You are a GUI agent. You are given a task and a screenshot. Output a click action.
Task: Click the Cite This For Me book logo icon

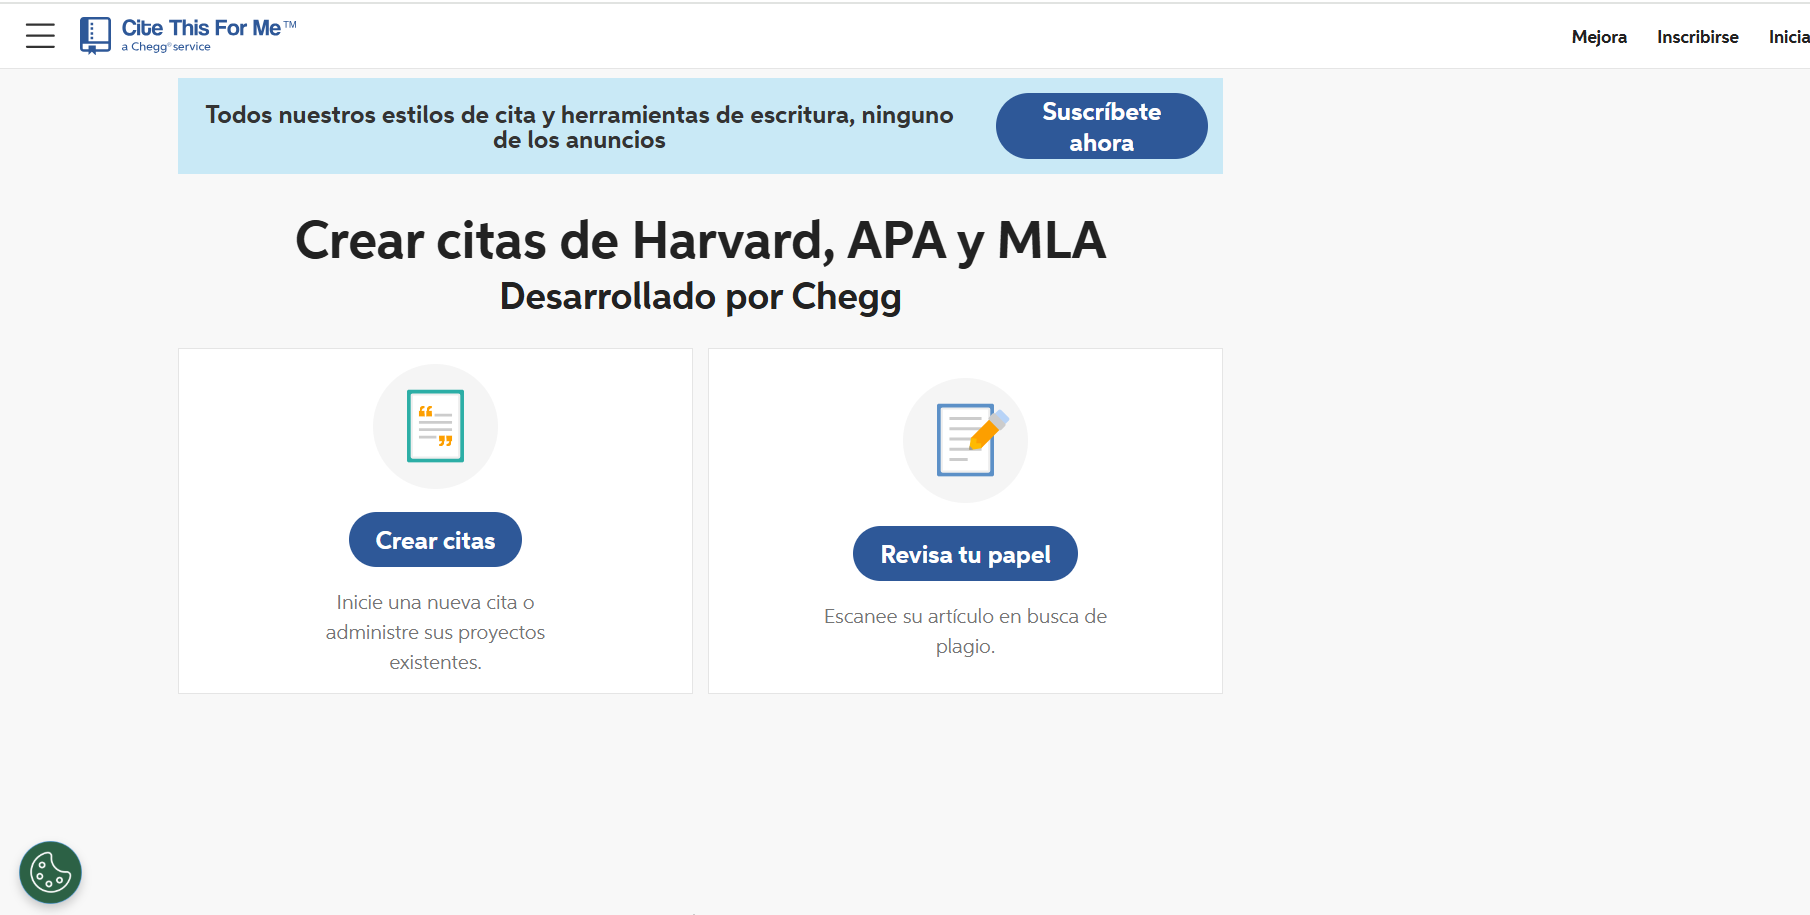[x=95, y=35]
